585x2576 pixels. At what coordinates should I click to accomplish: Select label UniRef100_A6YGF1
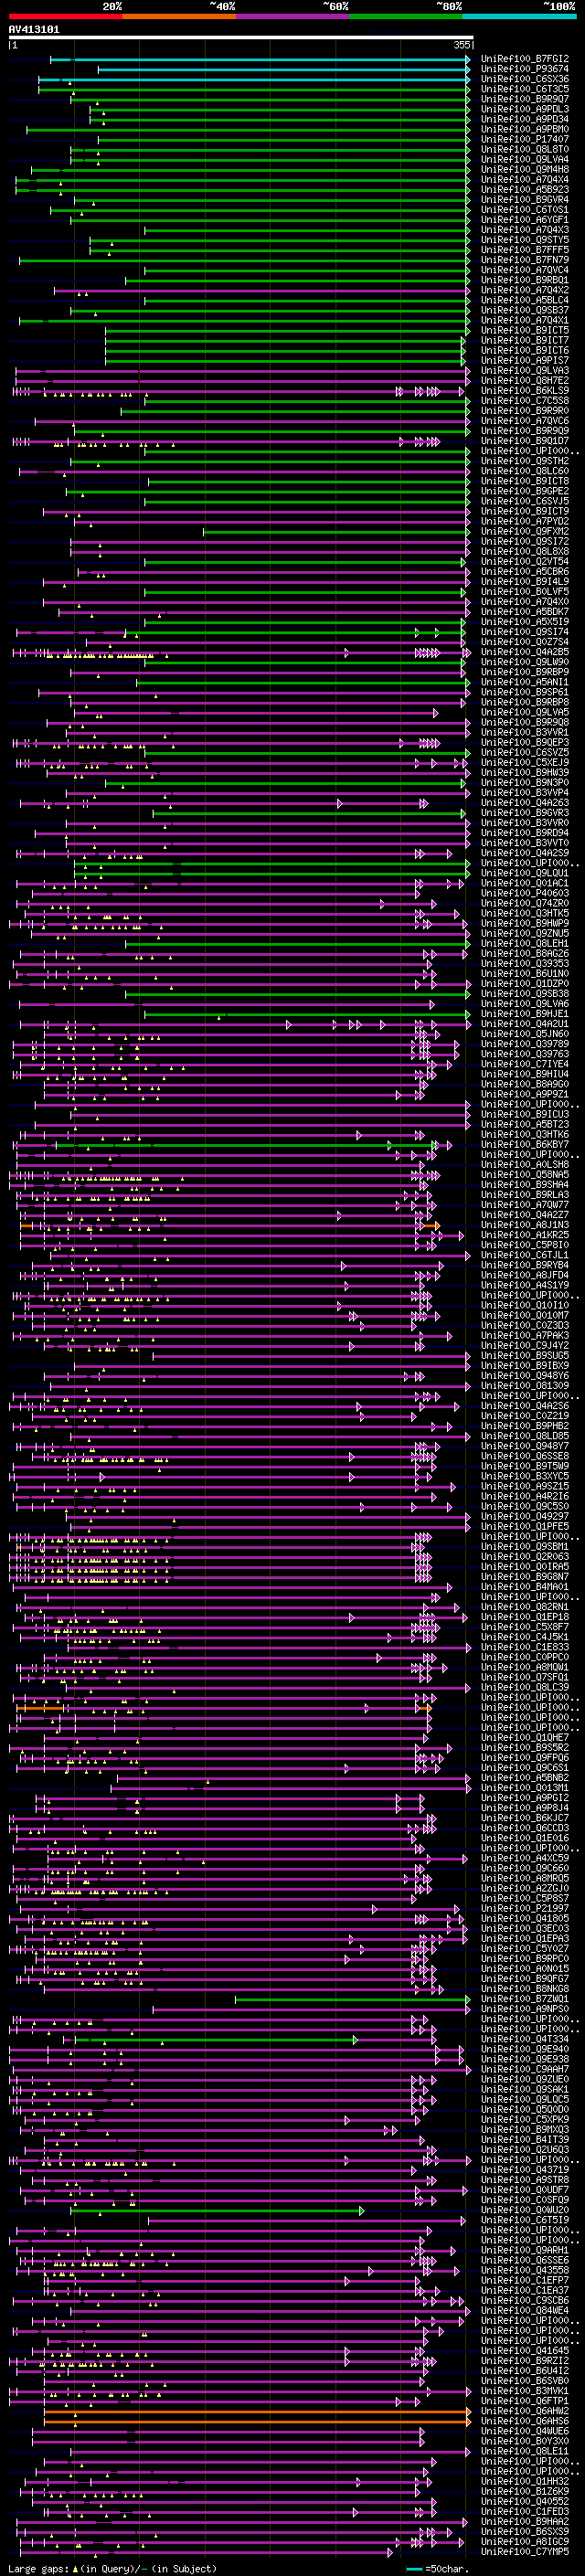[x=525, y=220]
